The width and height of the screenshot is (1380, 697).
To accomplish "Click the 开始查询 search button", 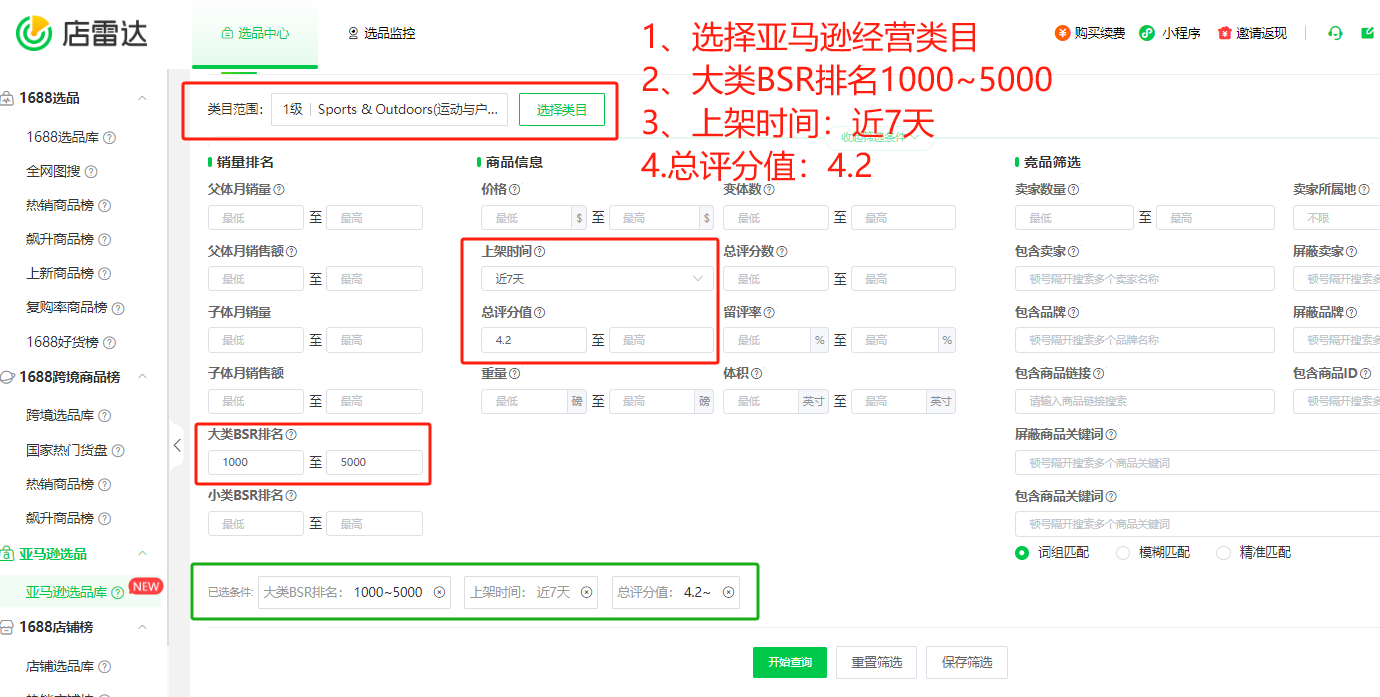I will tap(790, 662).
